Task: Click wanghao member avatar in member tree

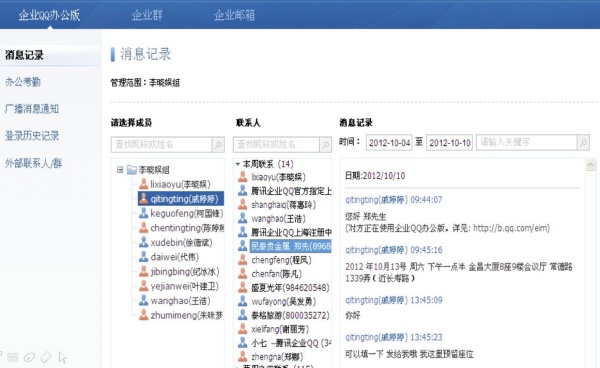Action: [143, 300]
